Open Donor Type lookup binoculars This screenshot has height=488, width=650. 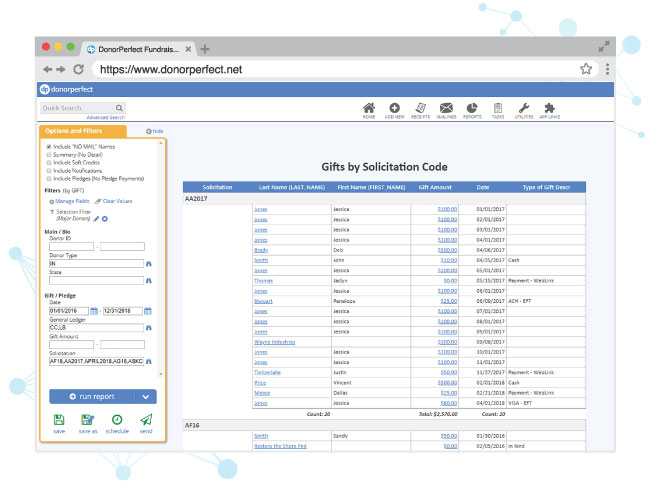pos(149,264)
